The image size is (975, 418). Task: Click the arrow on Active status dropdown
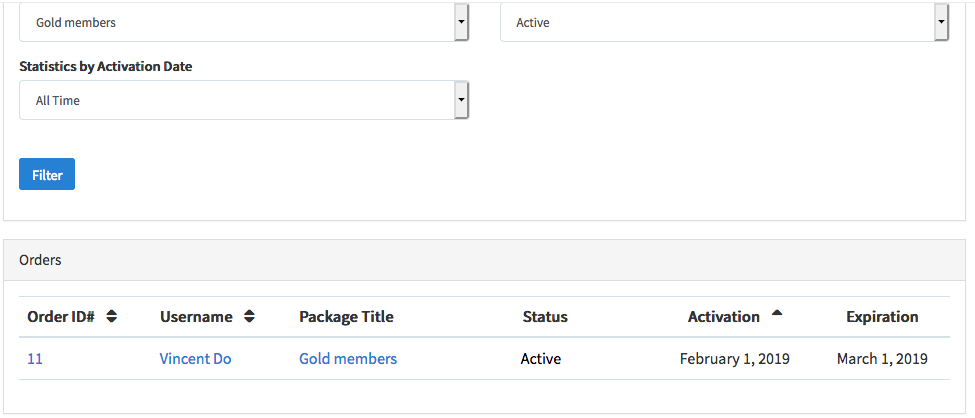click(x=940, y=22)
